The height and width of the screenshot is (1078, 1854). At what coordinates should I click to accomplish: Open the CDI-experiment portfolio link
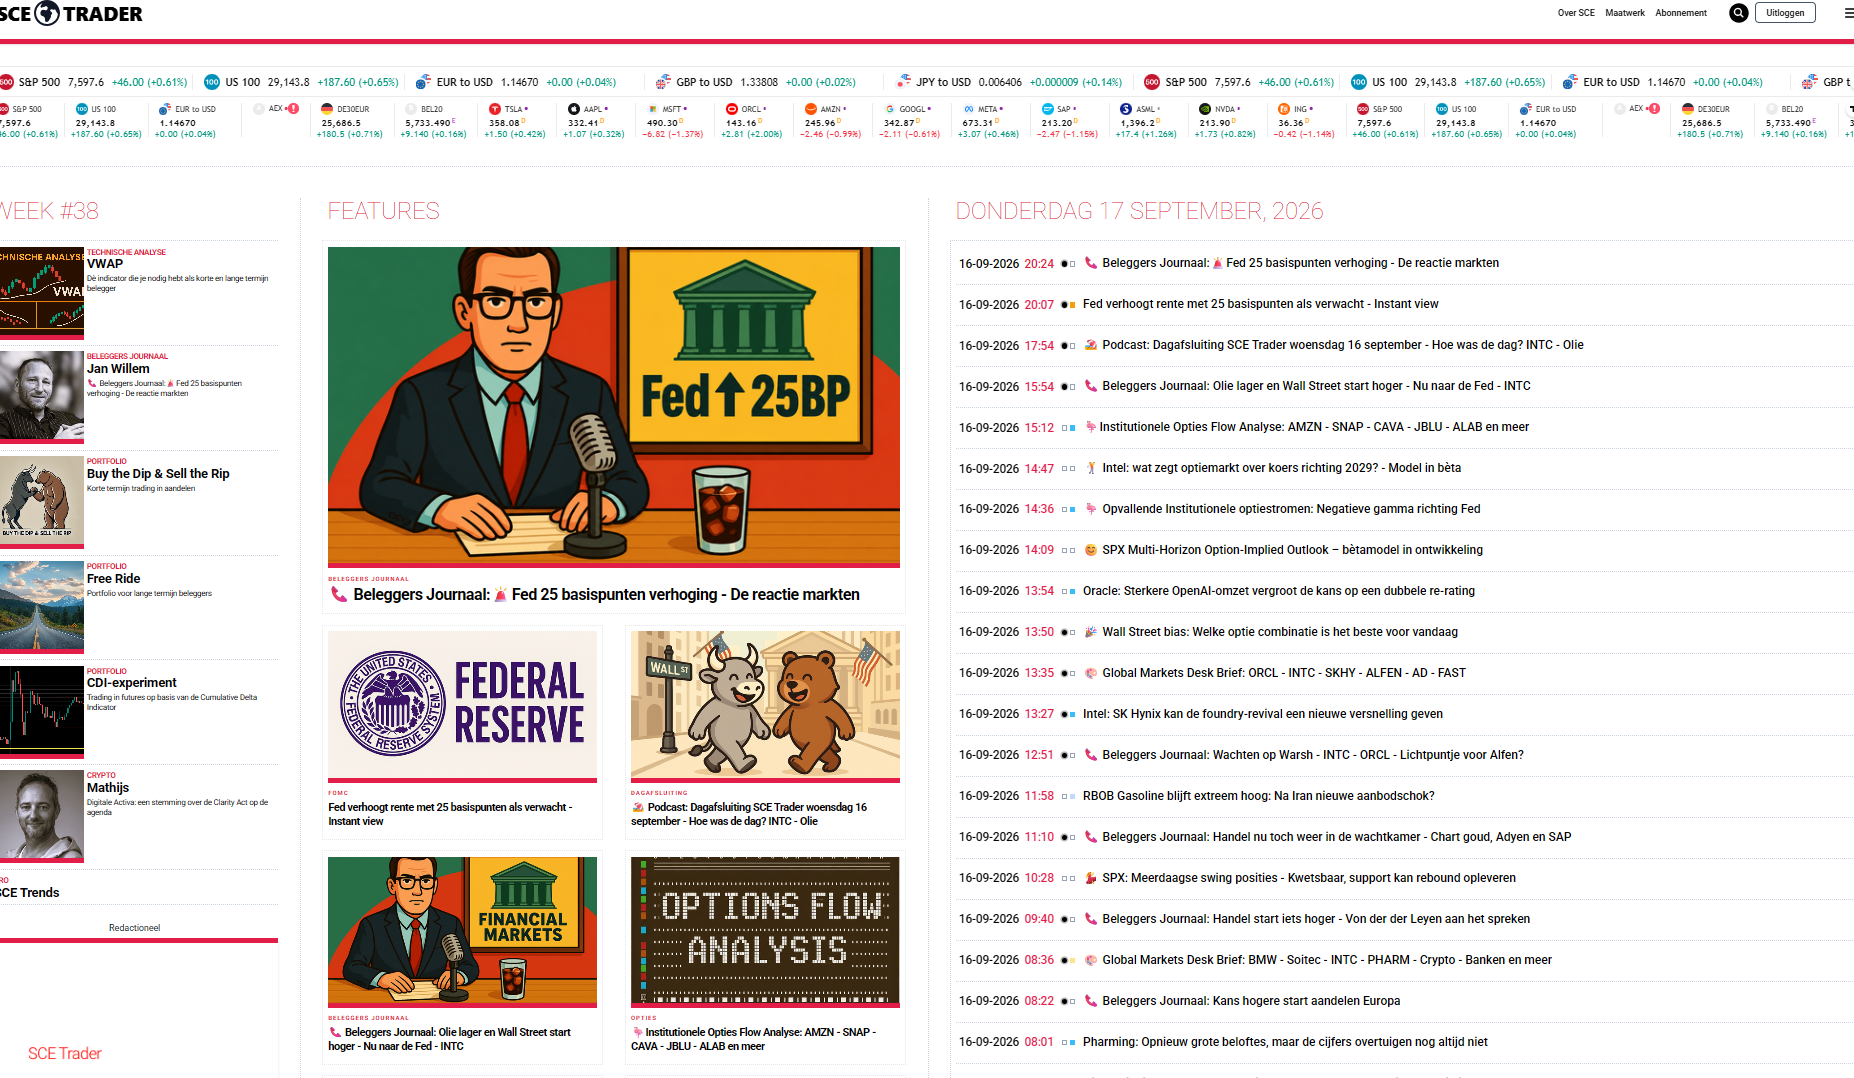(x=132, y=683)
